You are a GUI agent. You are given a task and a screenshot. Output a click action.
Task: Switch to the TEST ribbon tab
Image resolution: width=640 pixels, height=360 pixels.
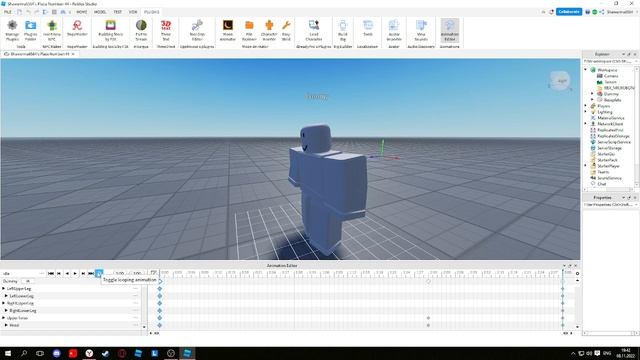click(x=118, y=12)
